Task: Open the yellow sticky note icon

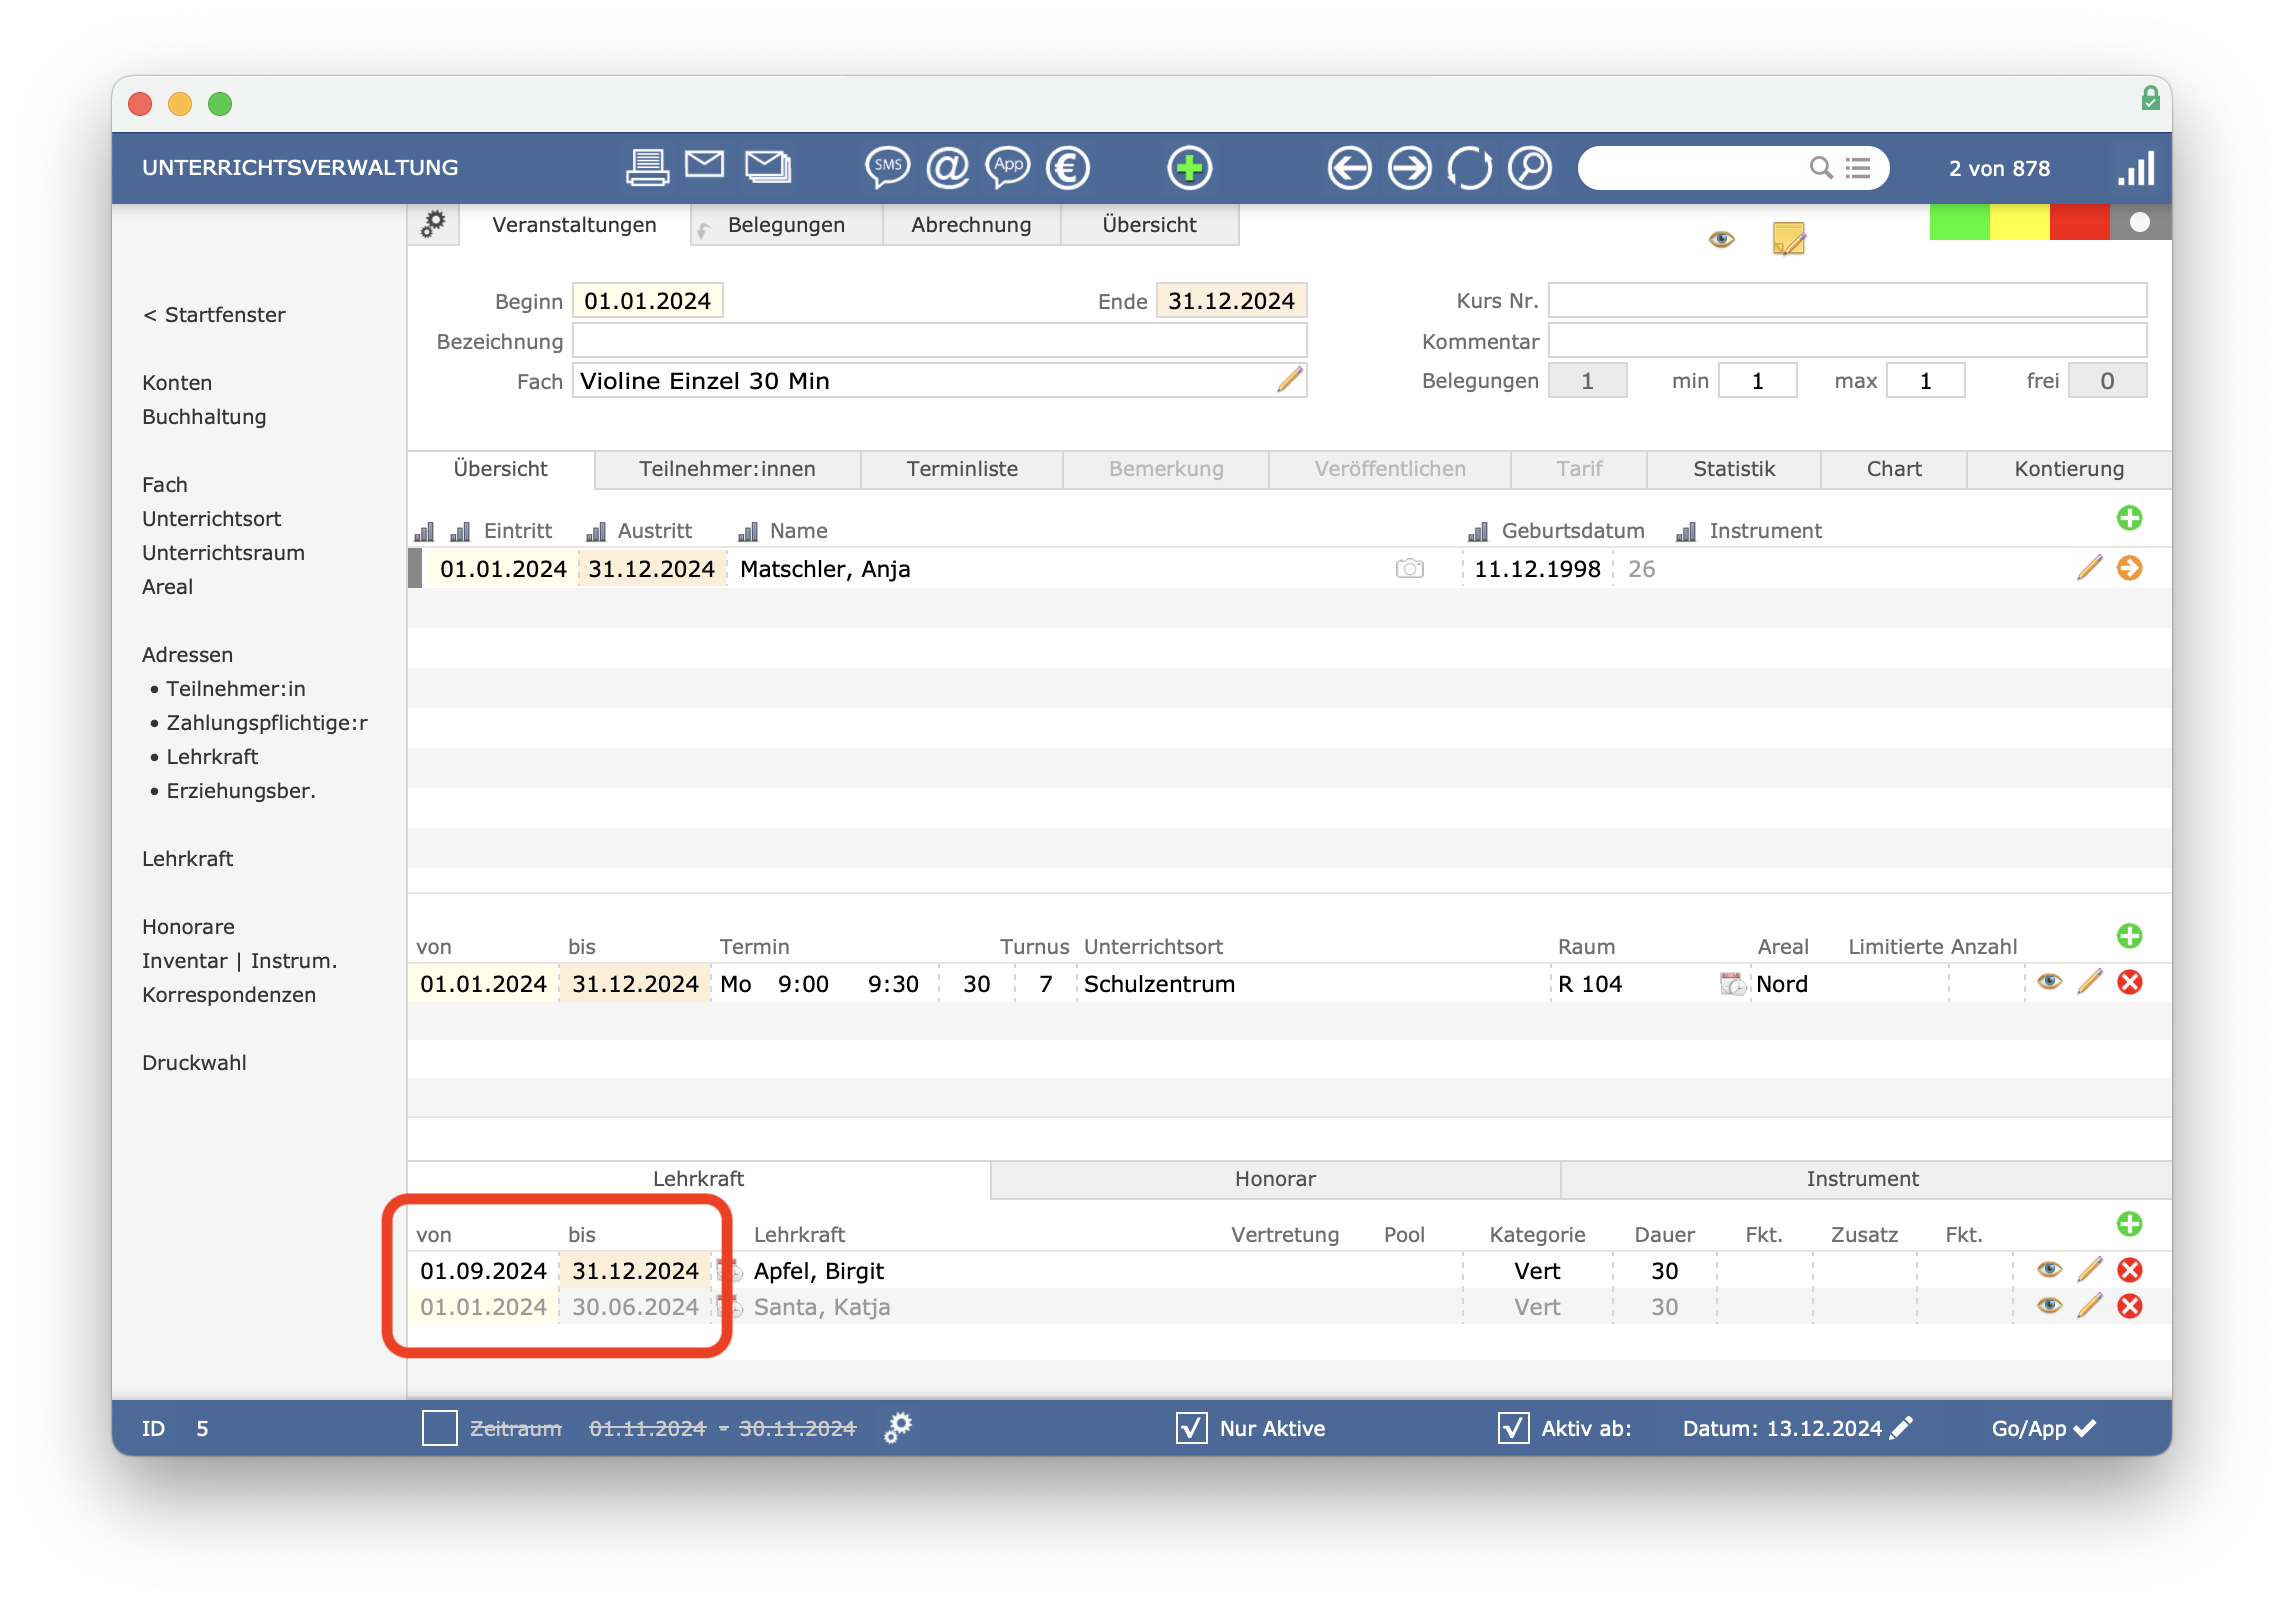Action: click(1788, 238)
